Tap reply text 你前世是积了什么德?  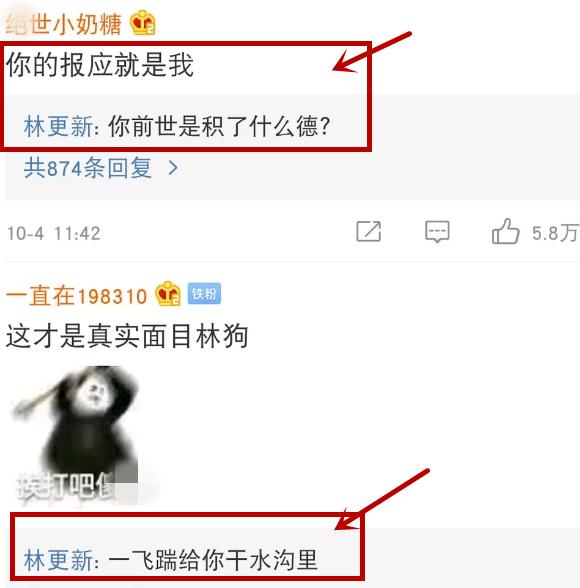coord(219,126)
